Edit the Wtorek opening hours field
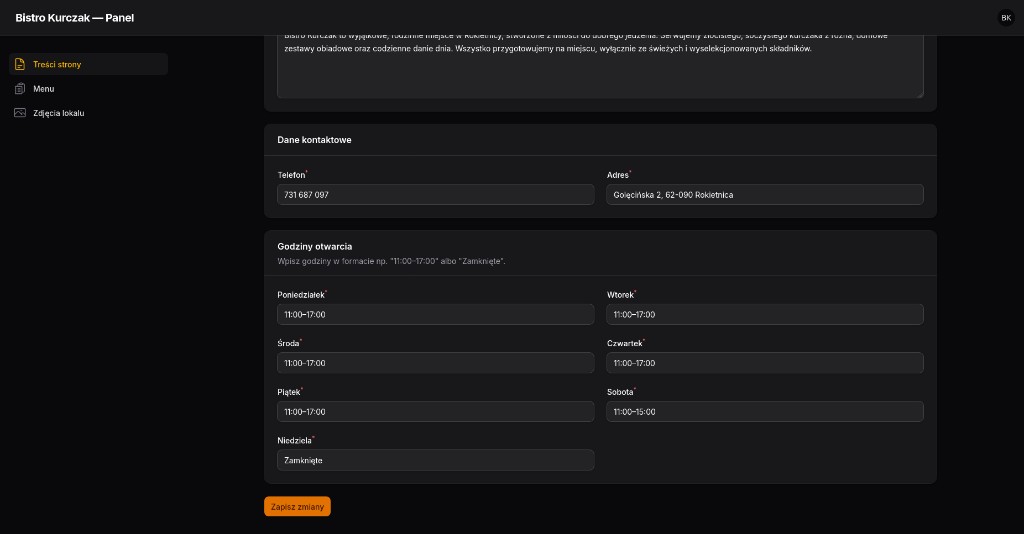The image size is (1024, 534). pos(765,314)
